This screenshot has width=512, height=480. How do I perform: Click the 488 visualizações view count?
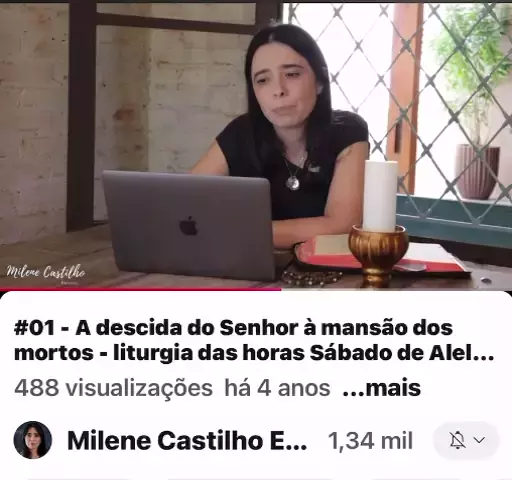coord(113,388)
